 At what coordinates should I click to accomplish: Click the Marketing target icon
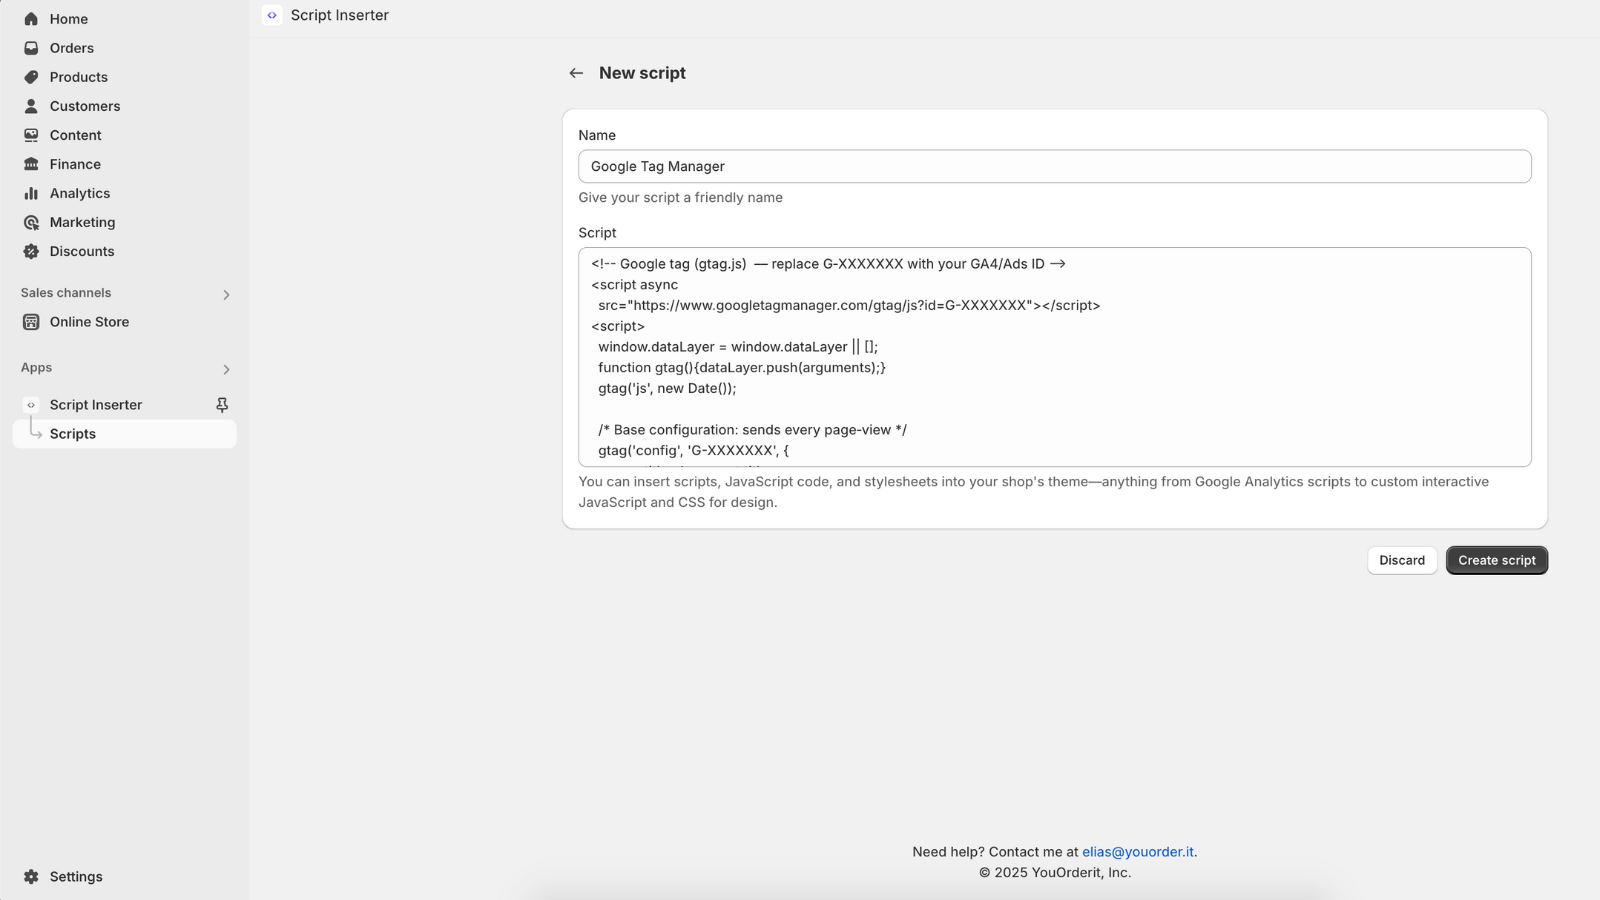coord(31,222)
